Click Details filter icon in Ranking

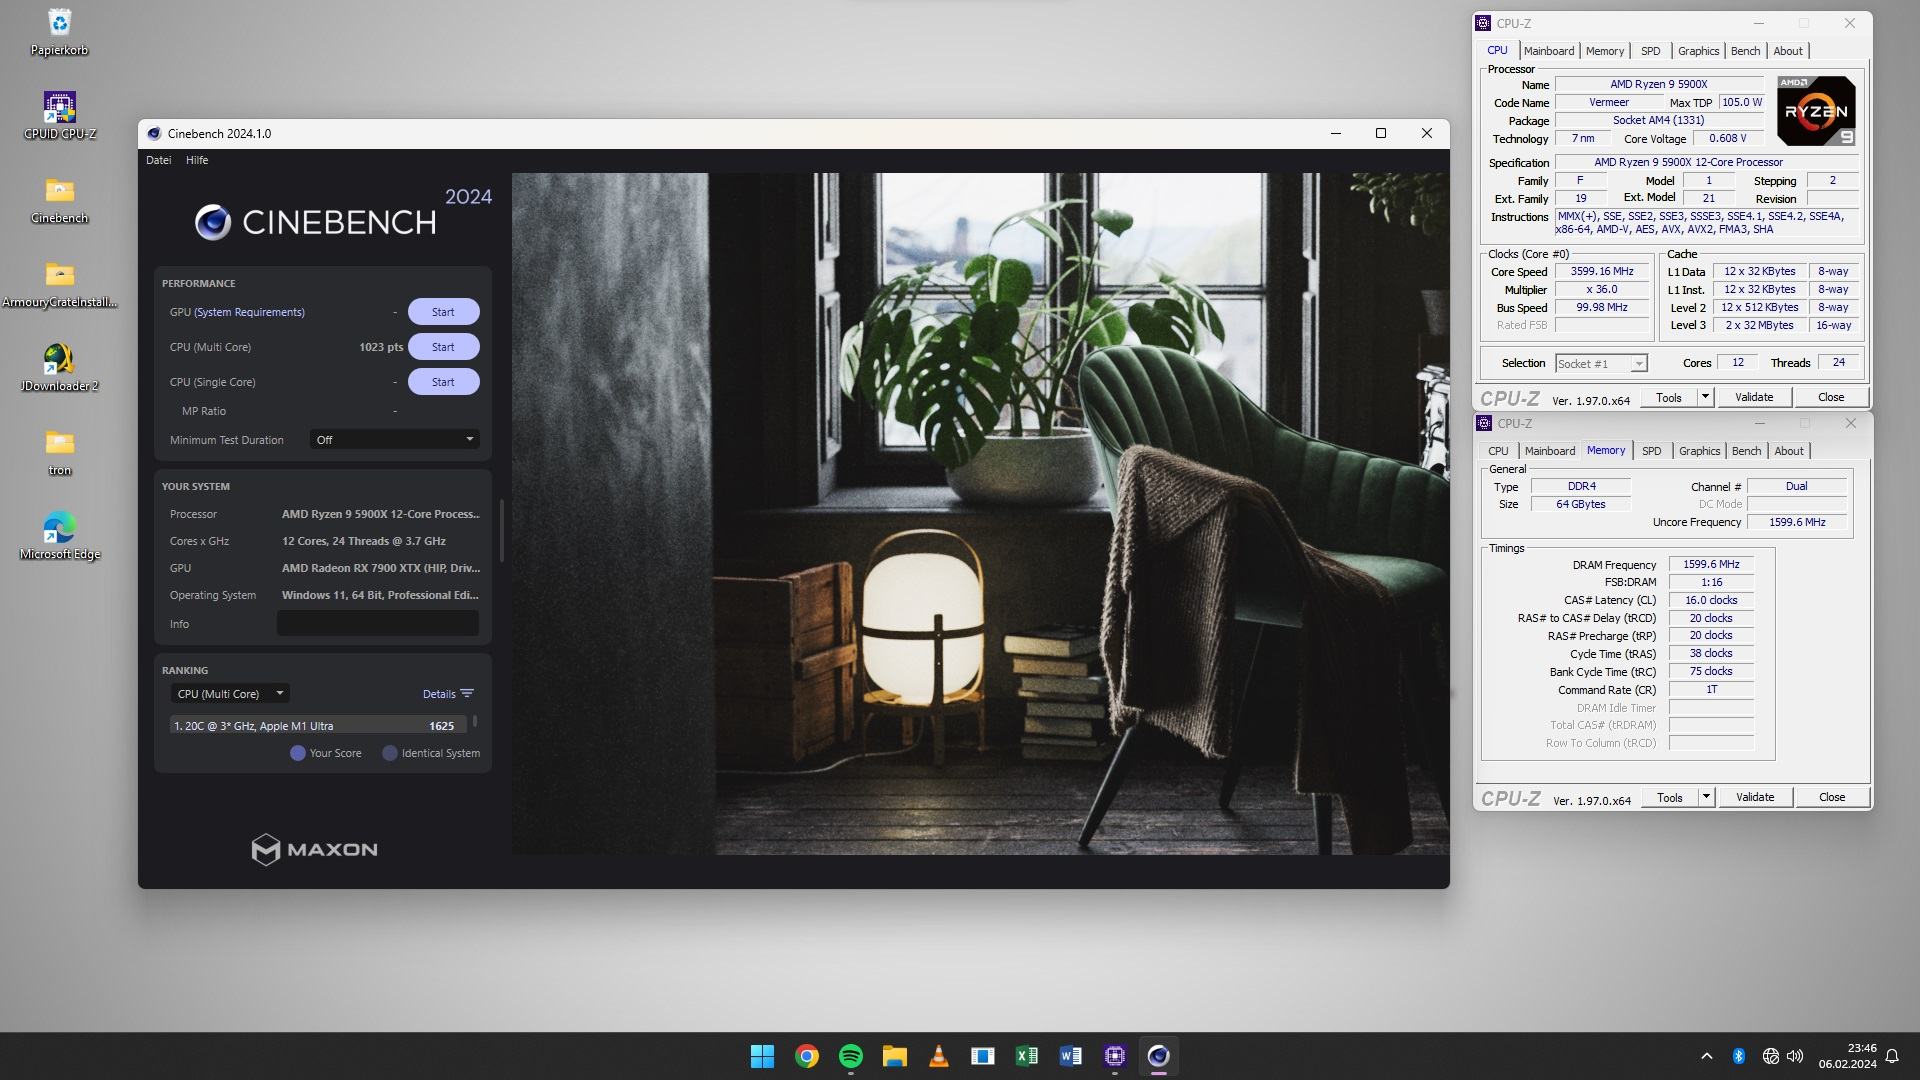[x=467, y=693]
